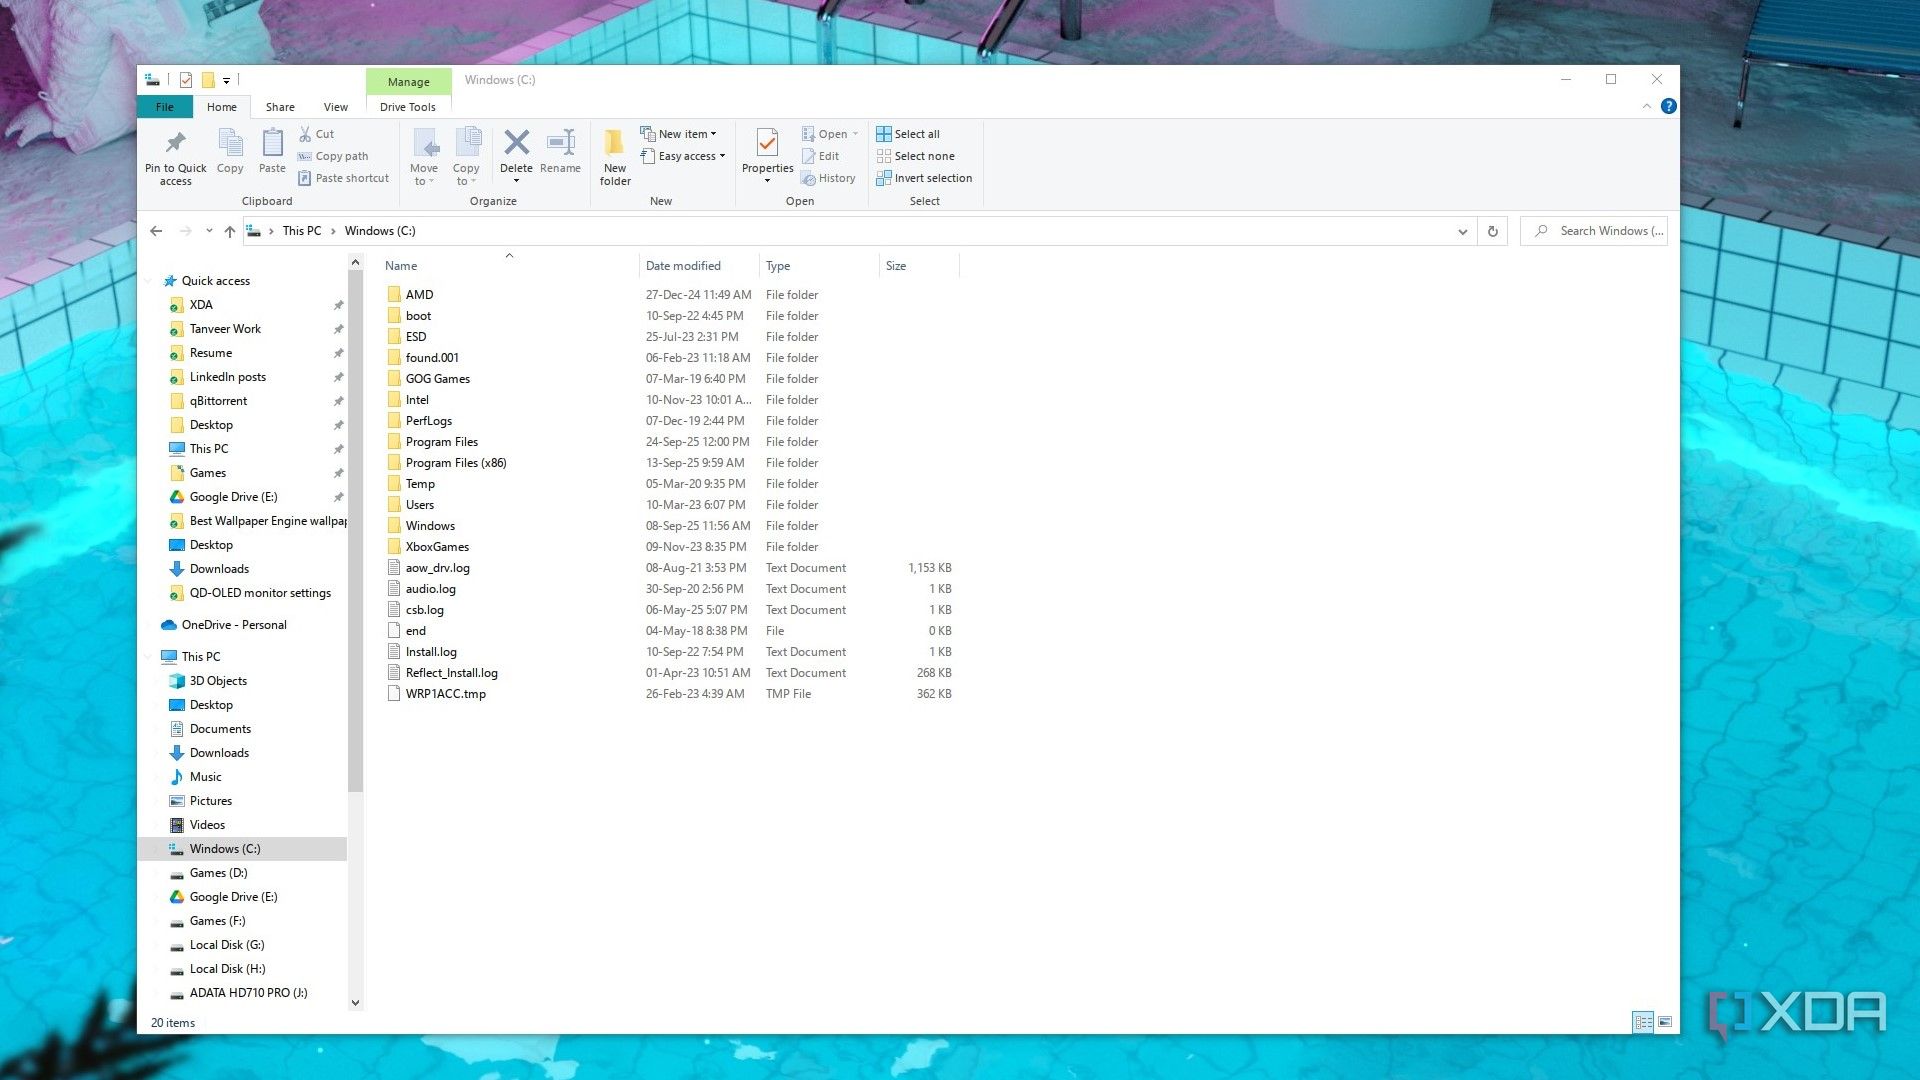
Task: Click Paste shortcut in the ribbon
Action: (343, 178)
